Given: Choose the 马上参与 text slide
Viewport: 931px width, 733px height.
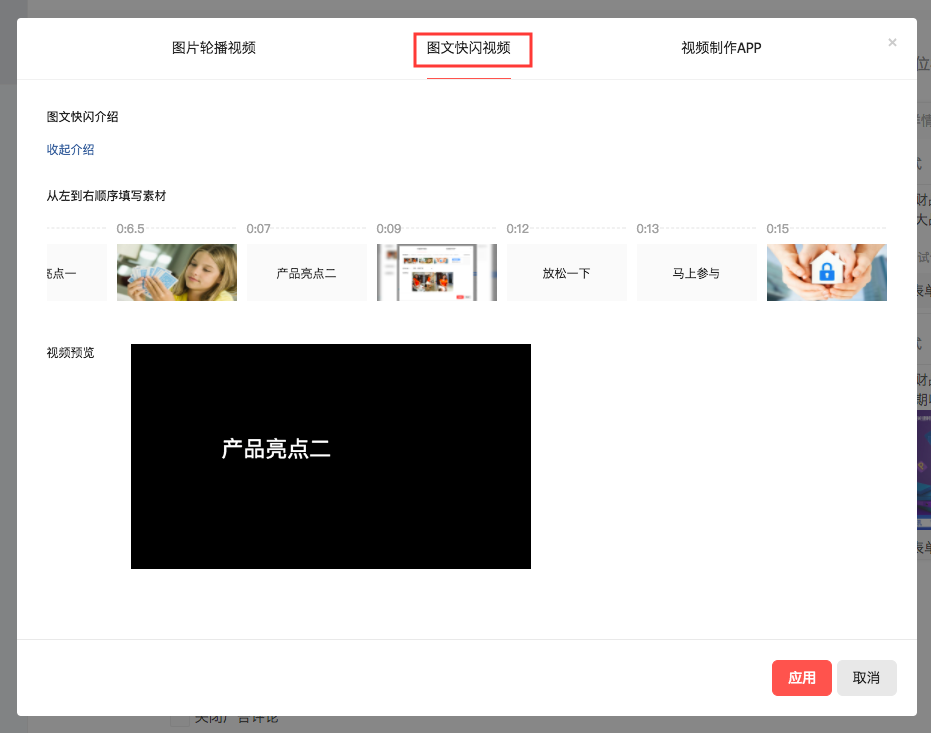Looking at the screenshot, I should (697, 272).
